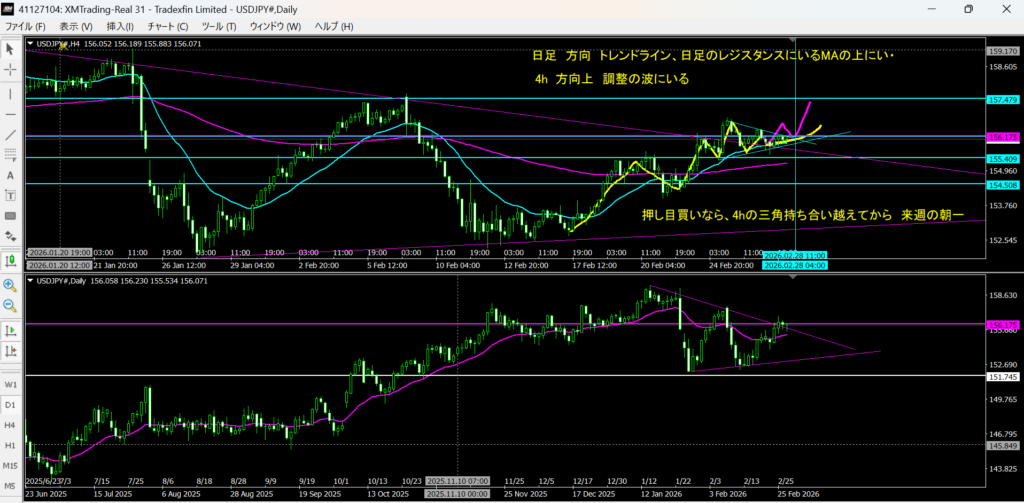Screen dimensions: 1024x503
Task: Click the zoom out magnifier icon
Action: point(10,305)
